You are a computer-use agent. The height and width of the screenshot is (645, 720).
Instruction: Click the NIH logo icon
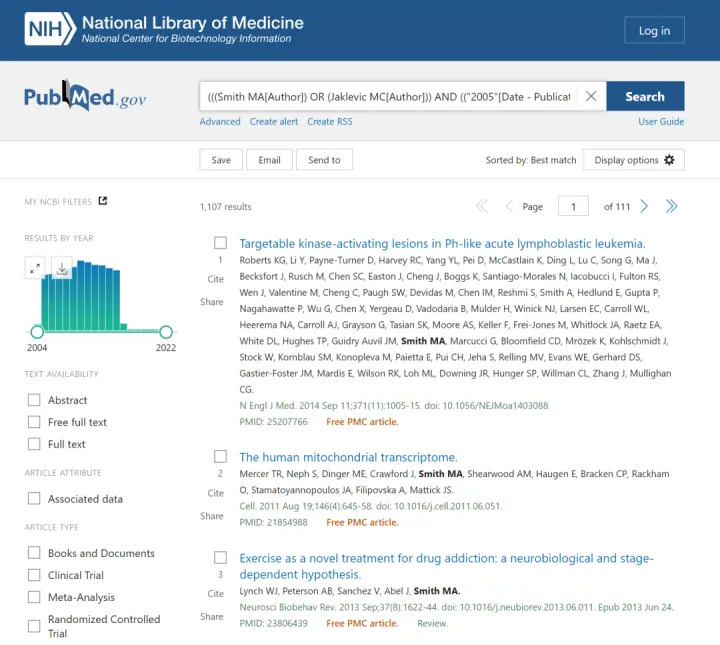point(50,29)
